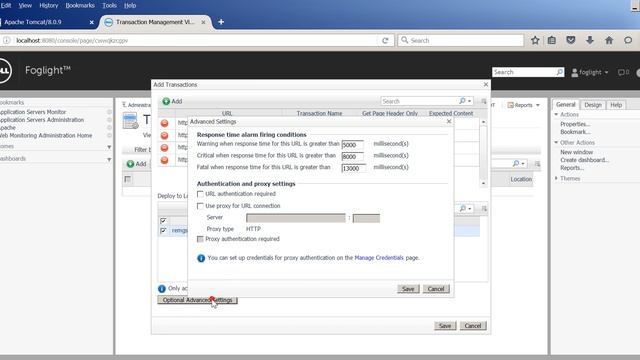Click the Fatal response time field
Screen dimensions: 640x360
(354, 168)
